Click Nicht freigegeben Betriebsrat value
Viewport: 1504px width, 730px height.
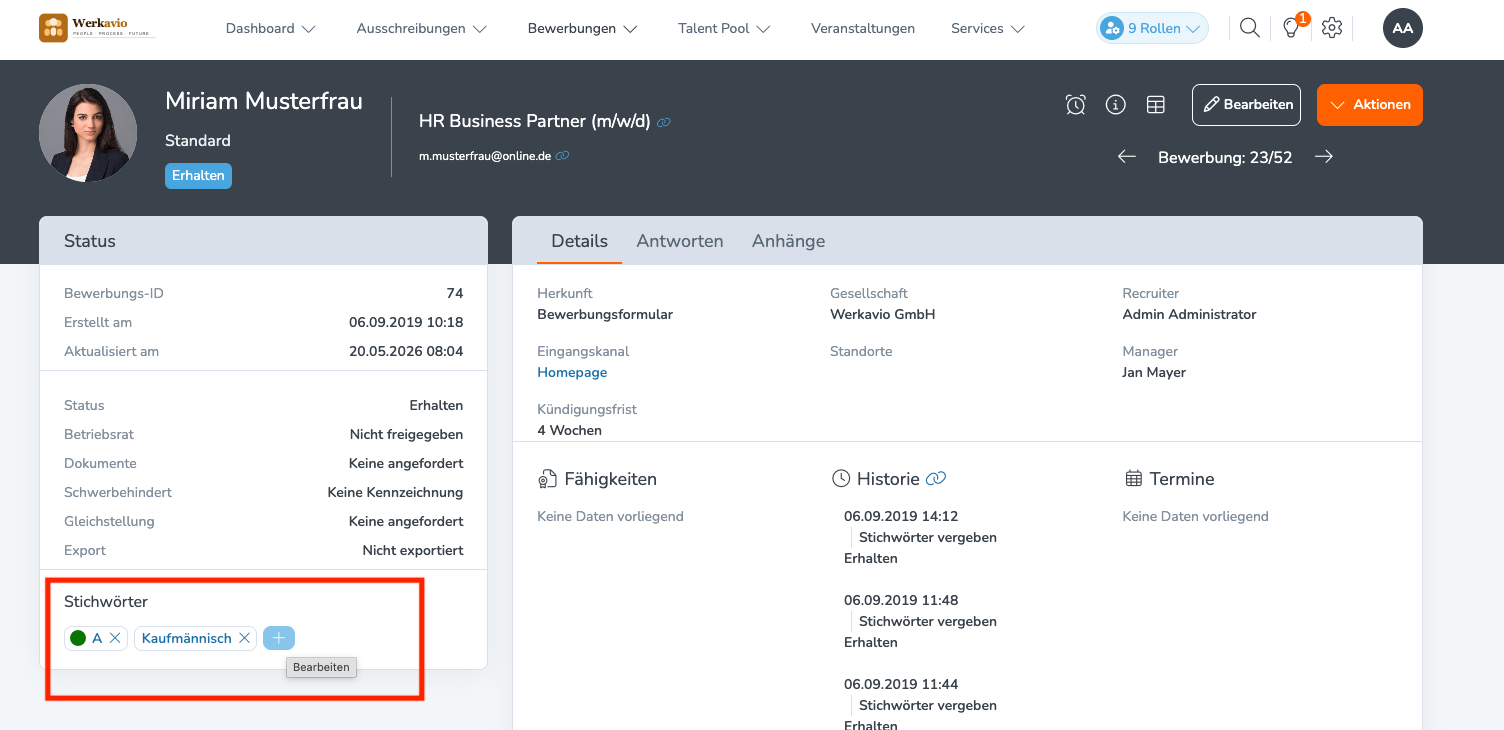pyautogui.click(x=406, y=434)
